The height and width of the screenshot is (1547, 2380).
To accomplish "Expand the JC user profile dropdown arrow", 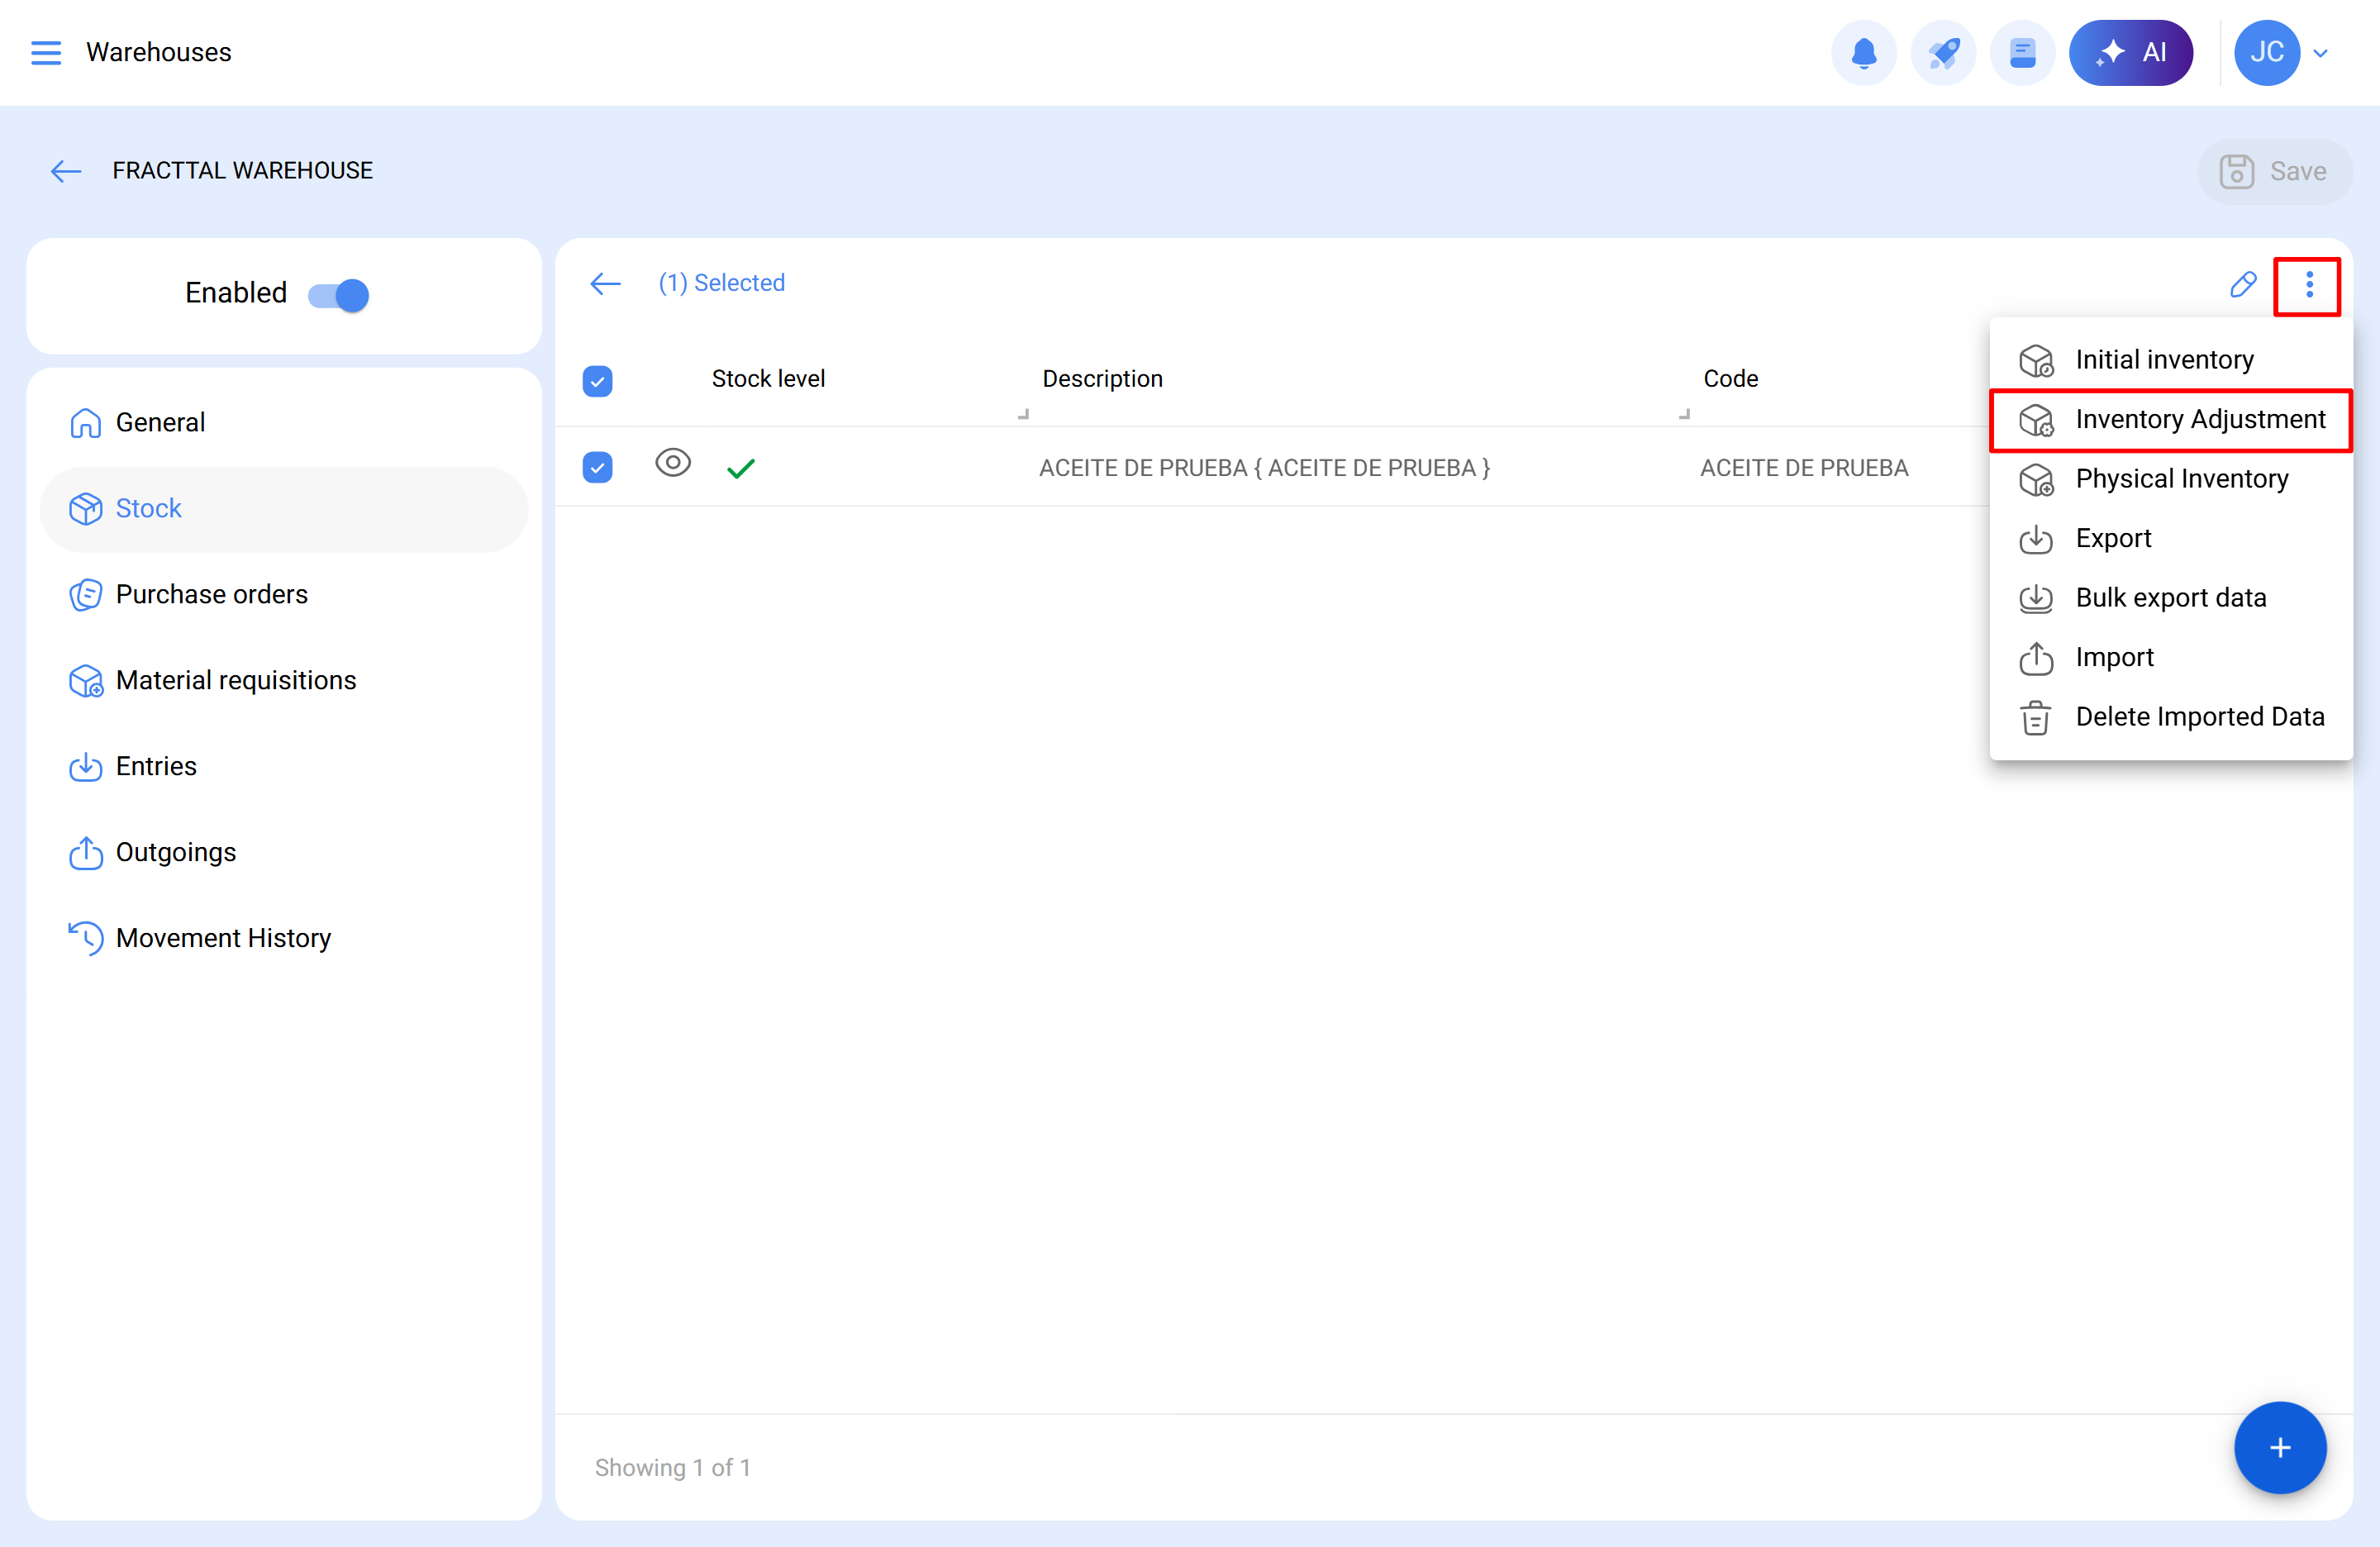I will 2321,54.
